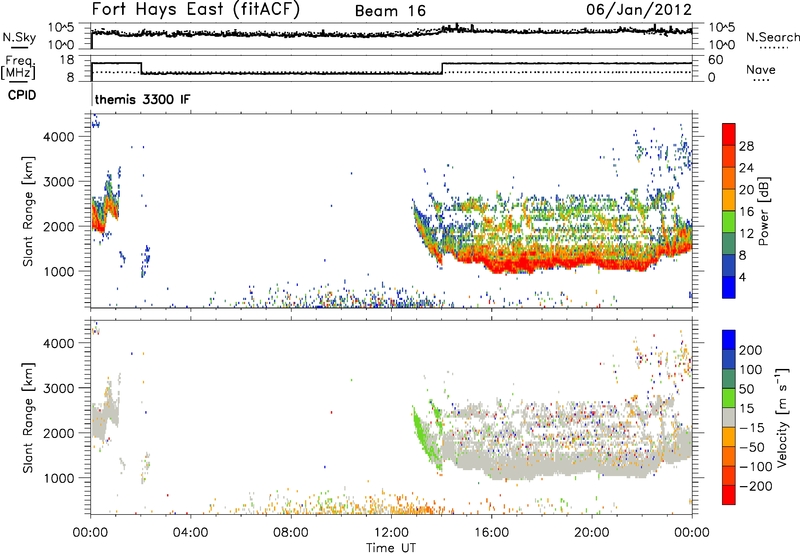The width and height of the screenshot is (800, 554).
Task: Pick the gray Velocity segment between -15 and 15
Action: (729, 417)
